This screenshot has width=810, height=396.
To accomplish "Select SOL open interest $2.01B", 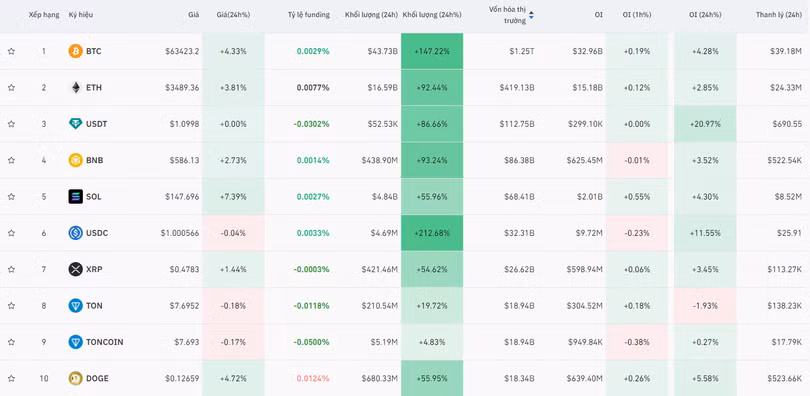I will click(x=589, y=196).
